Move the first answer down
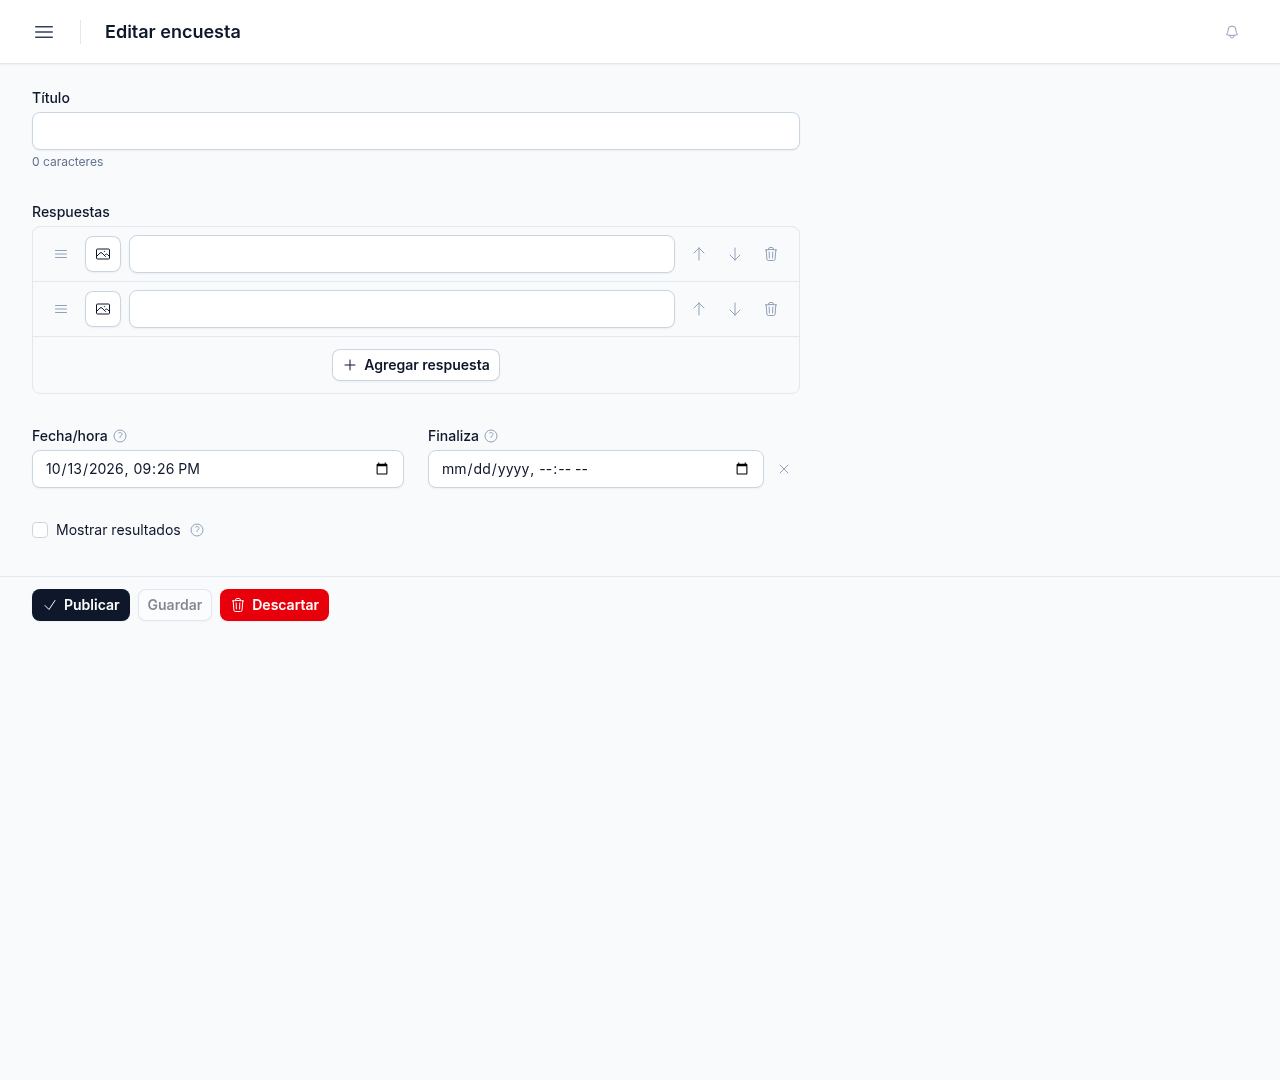1280x1080 pixels. point(735,254)
